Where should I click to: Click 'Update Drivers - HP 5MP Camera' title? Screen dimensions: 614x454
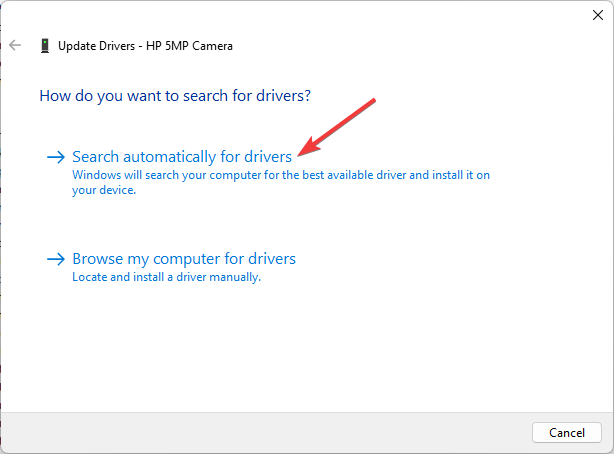[x=145, y=46]
